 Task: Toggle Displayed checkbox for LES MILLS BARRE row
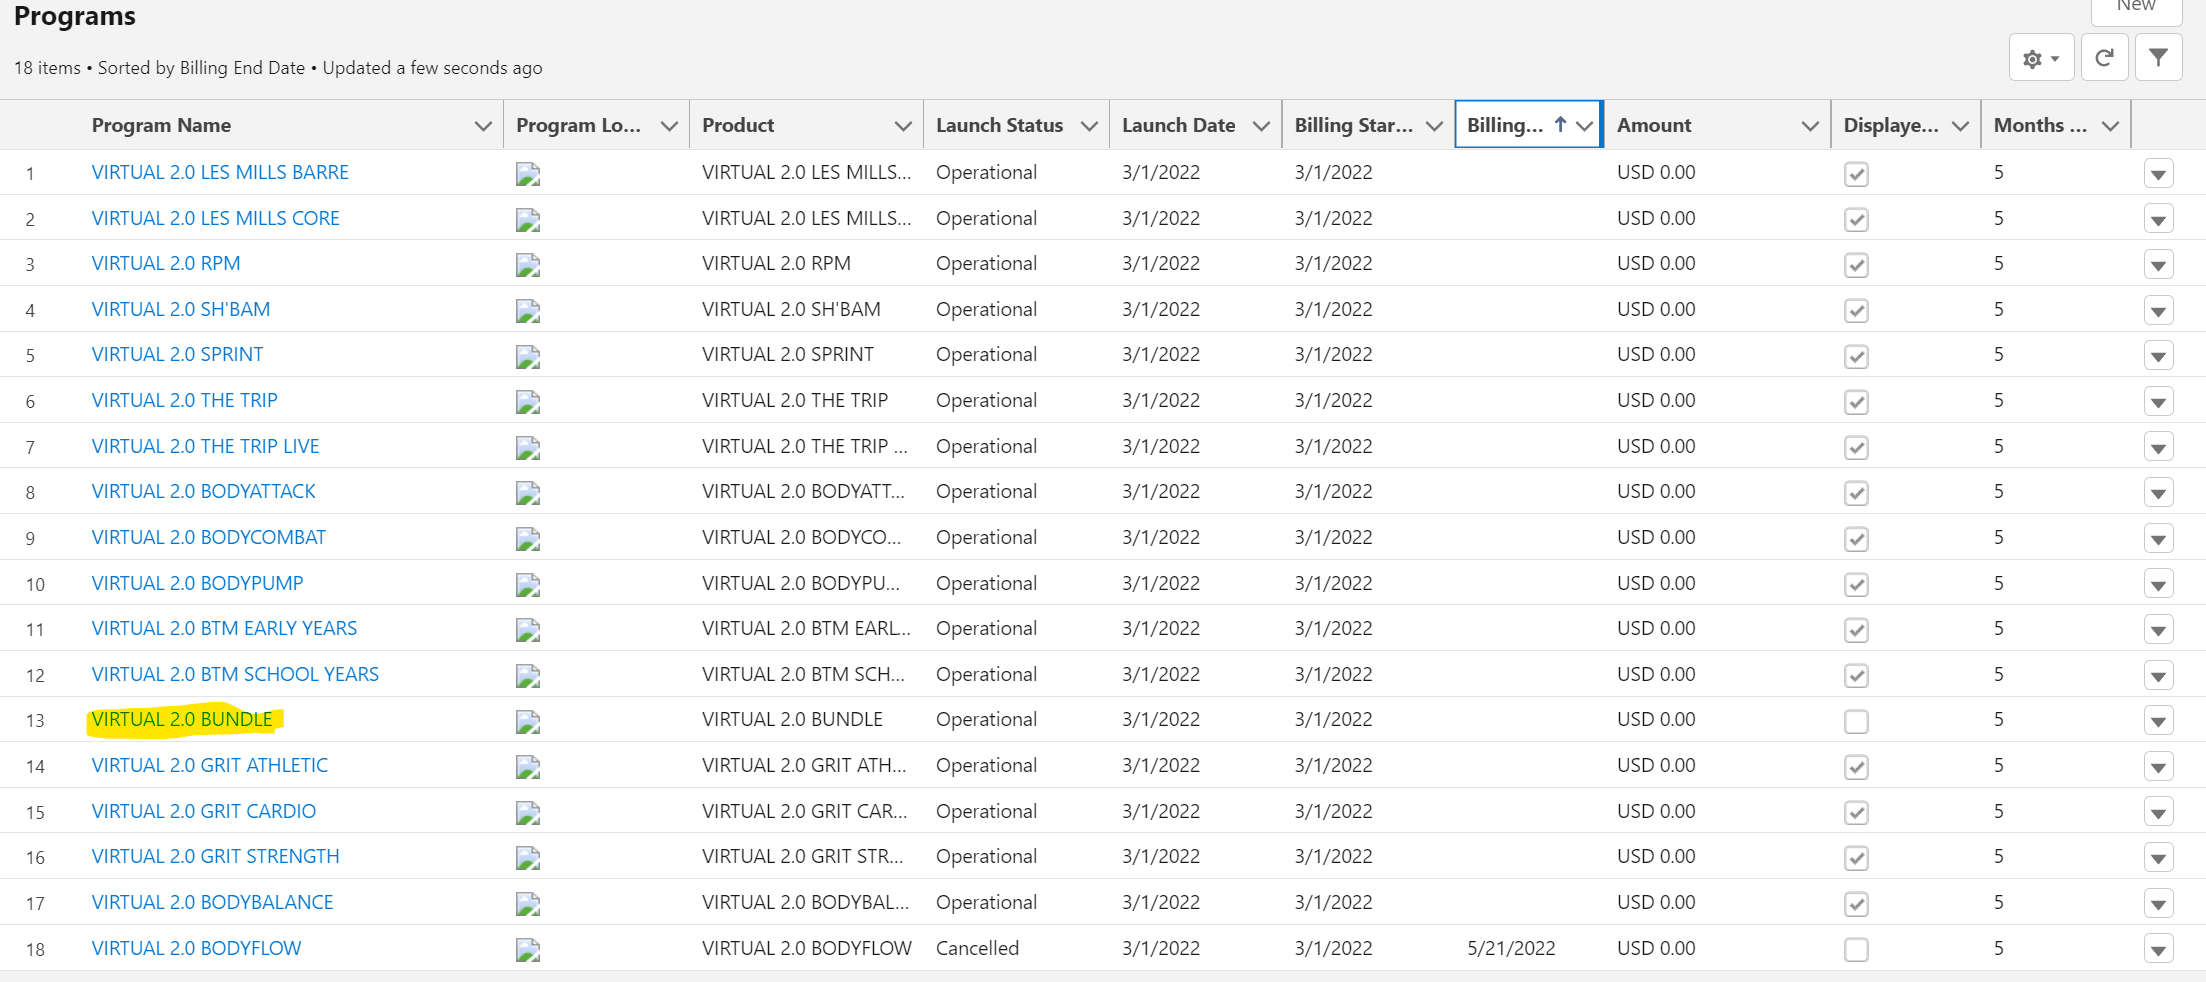pyautogui.click(x=1856, y=174)
